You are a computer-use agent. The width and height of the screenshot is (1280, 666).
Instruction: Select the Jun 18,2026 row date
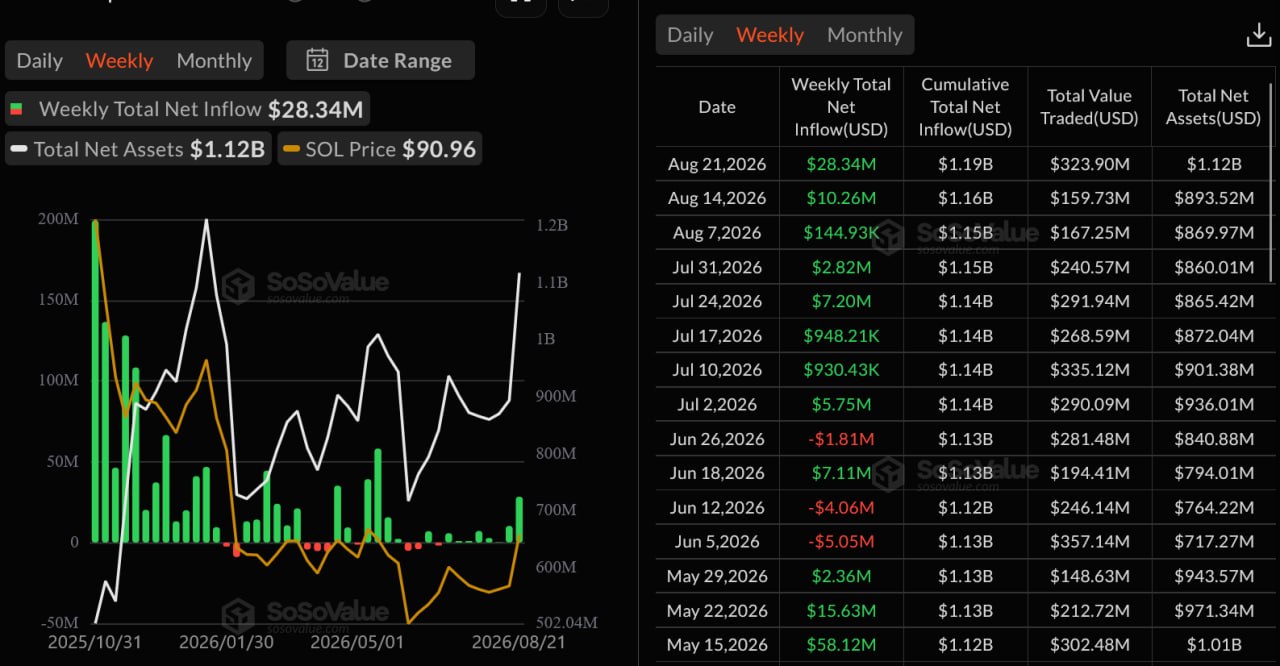coord(717,473)
